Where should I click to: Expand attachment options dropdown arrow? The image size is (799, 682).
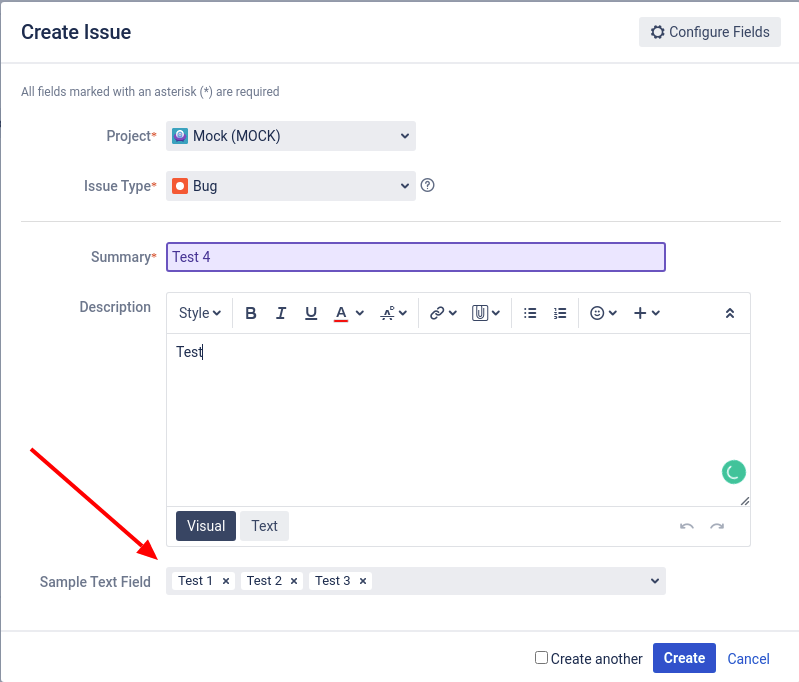(496, 313)
